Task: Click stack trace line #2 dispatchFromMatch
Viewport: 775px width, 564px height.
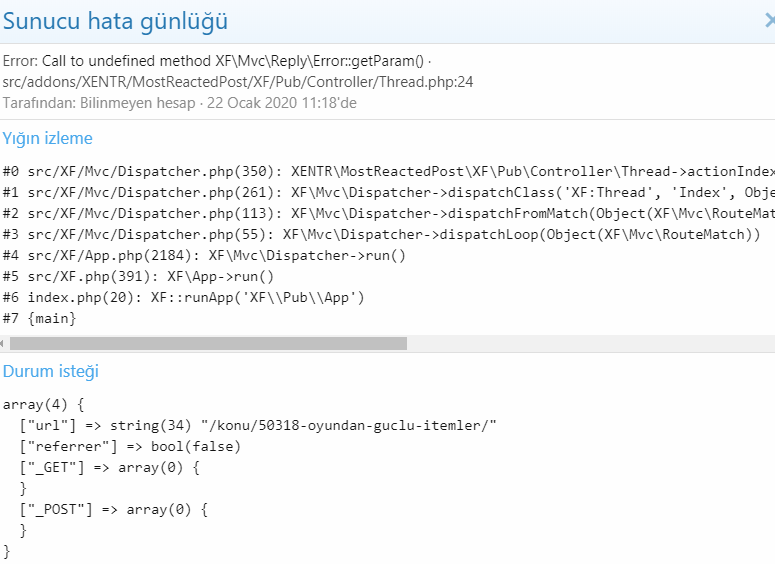Action: 388,214
